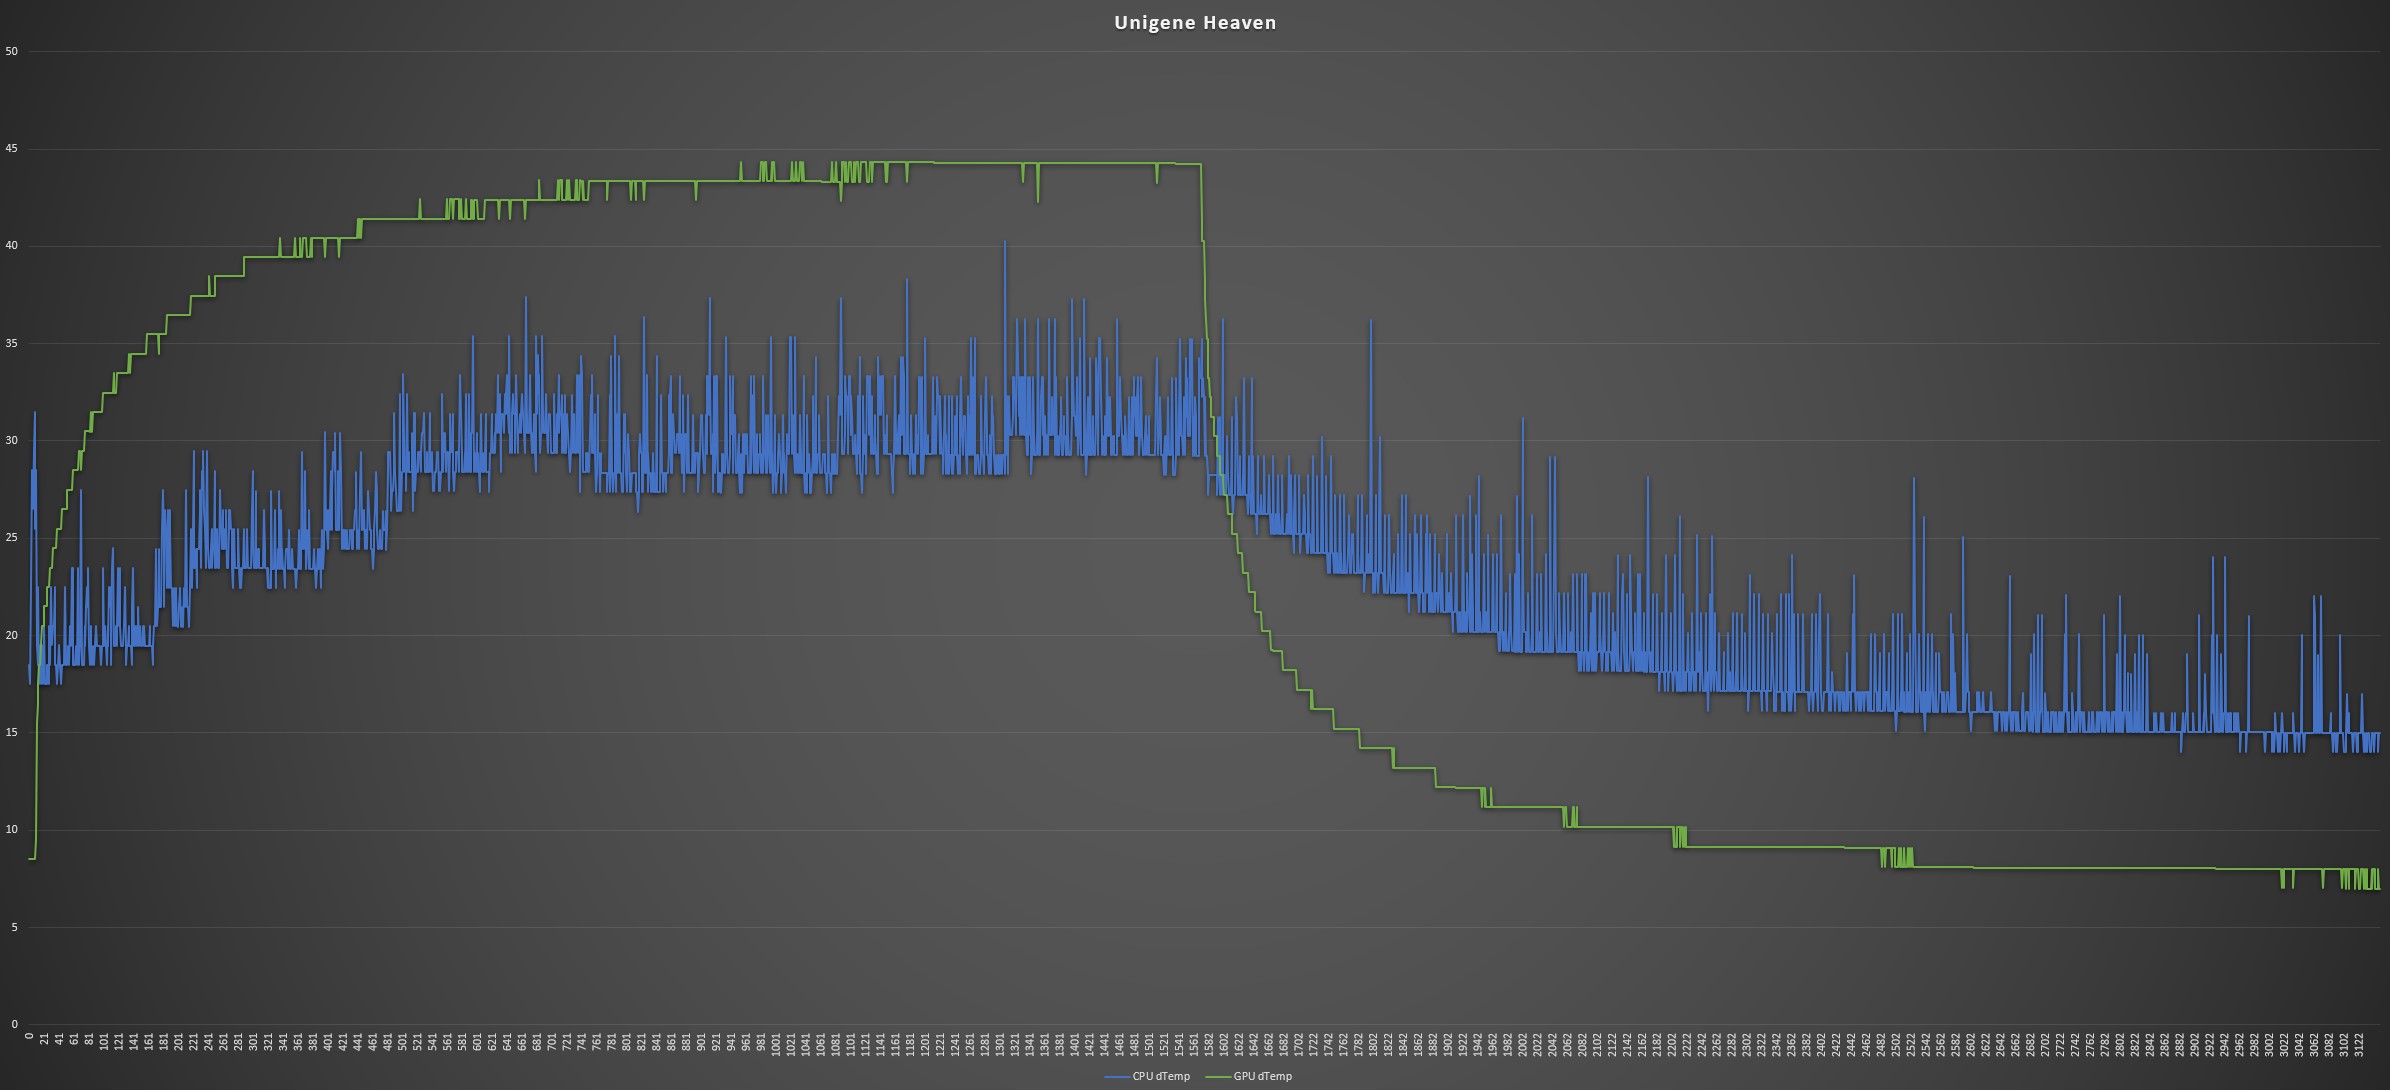The image size is (2390, 1090).
Task: Click the 15 label on vertical axis
Action: 12,732
